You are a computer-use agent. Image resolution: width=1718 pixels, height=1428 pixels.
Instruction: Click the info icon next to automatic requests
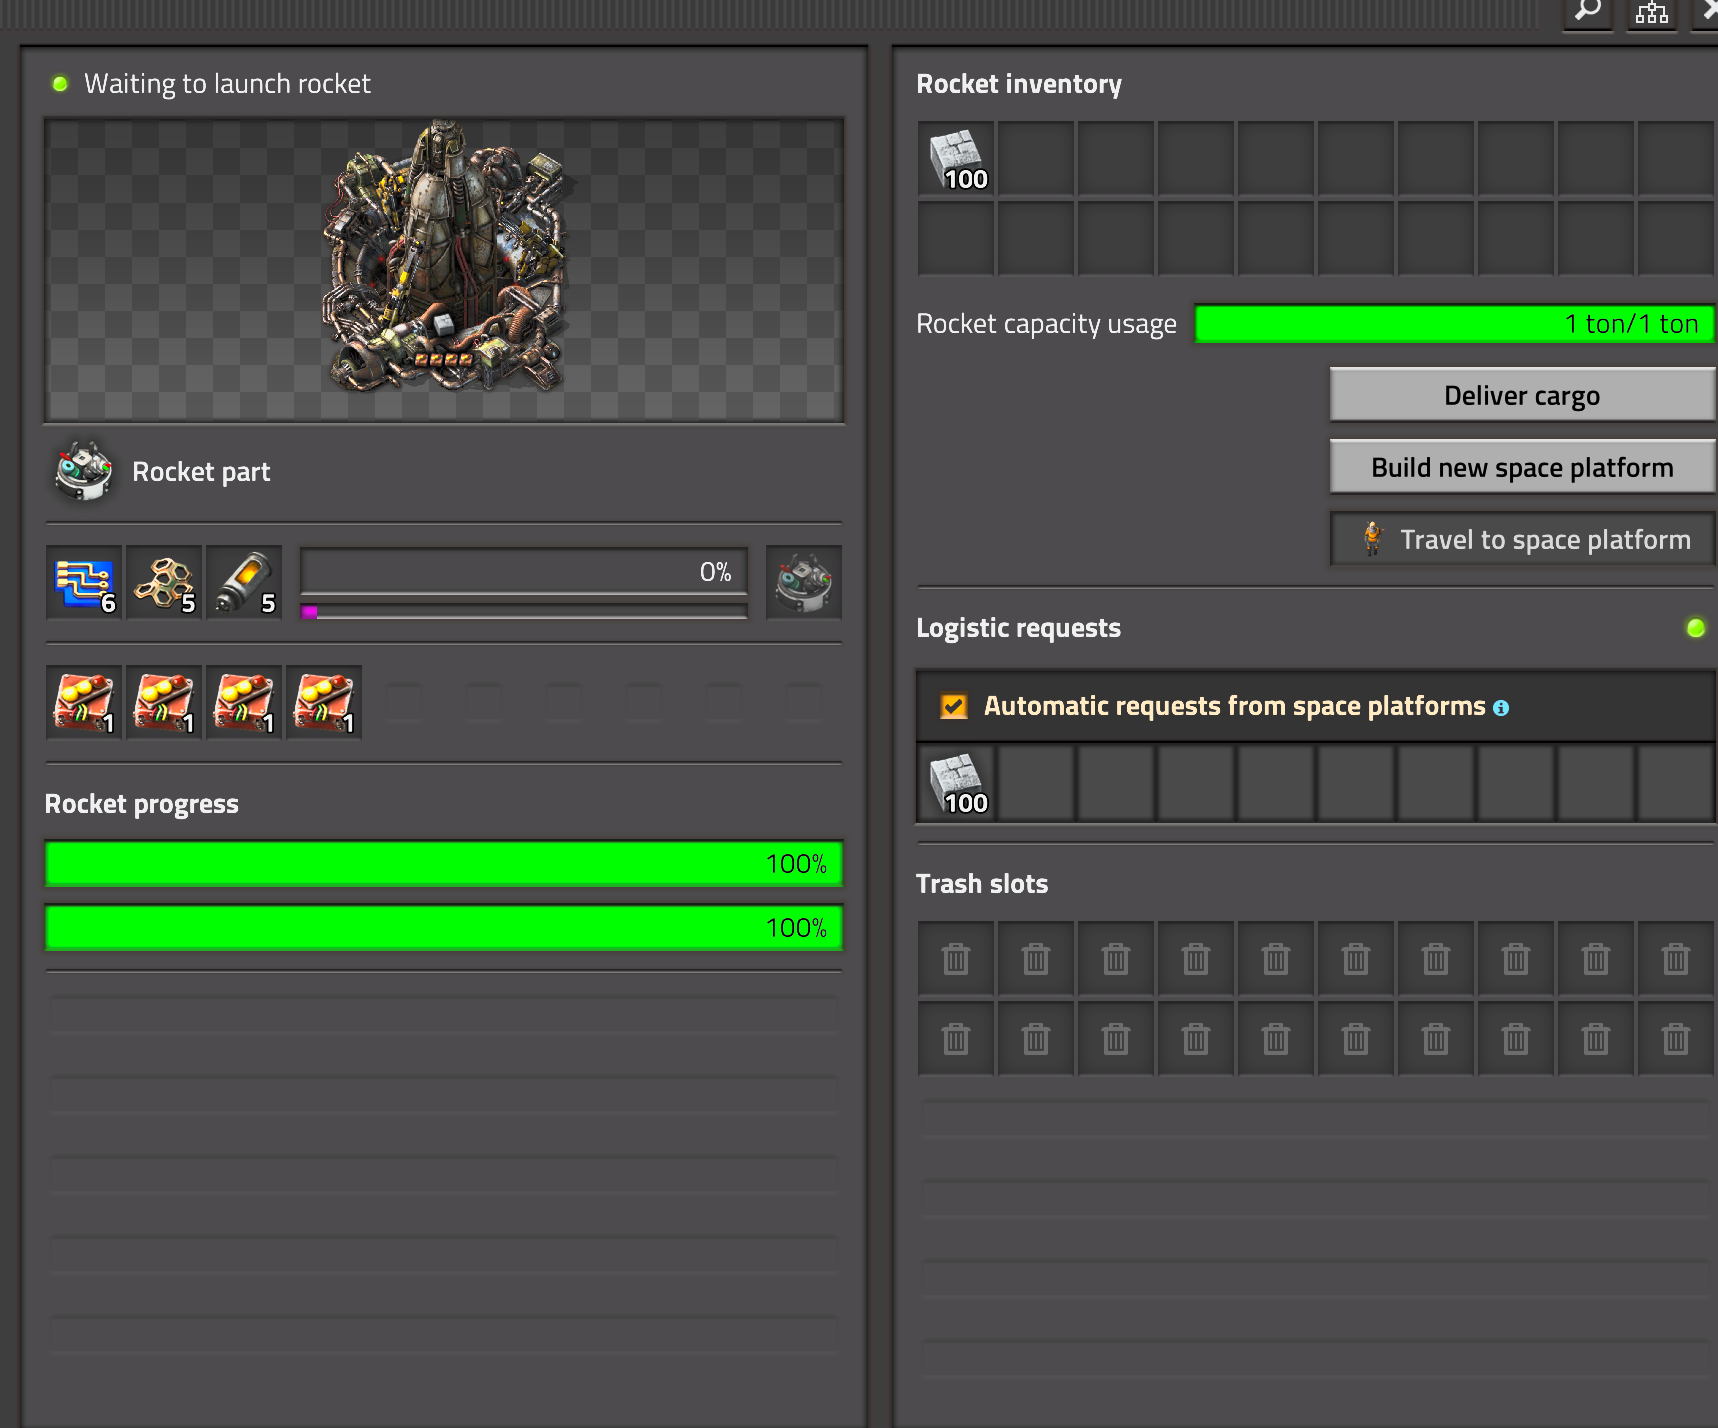point(1501,708)
